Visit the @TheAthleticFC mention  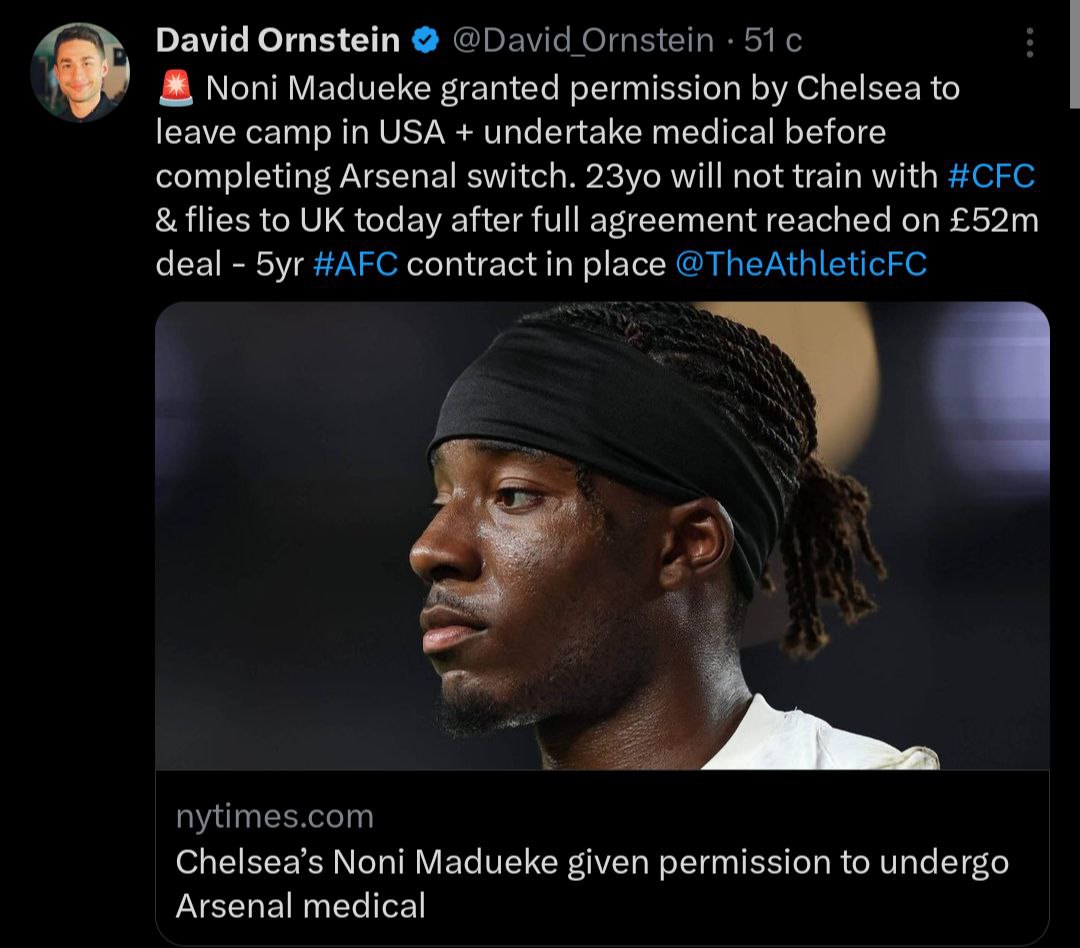click(x=802, y=264)
